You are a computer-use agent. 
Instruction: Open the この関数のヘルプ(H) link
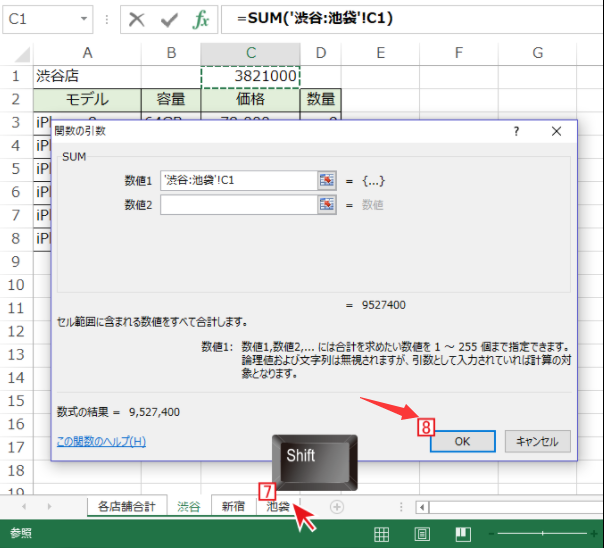point(101,441)
